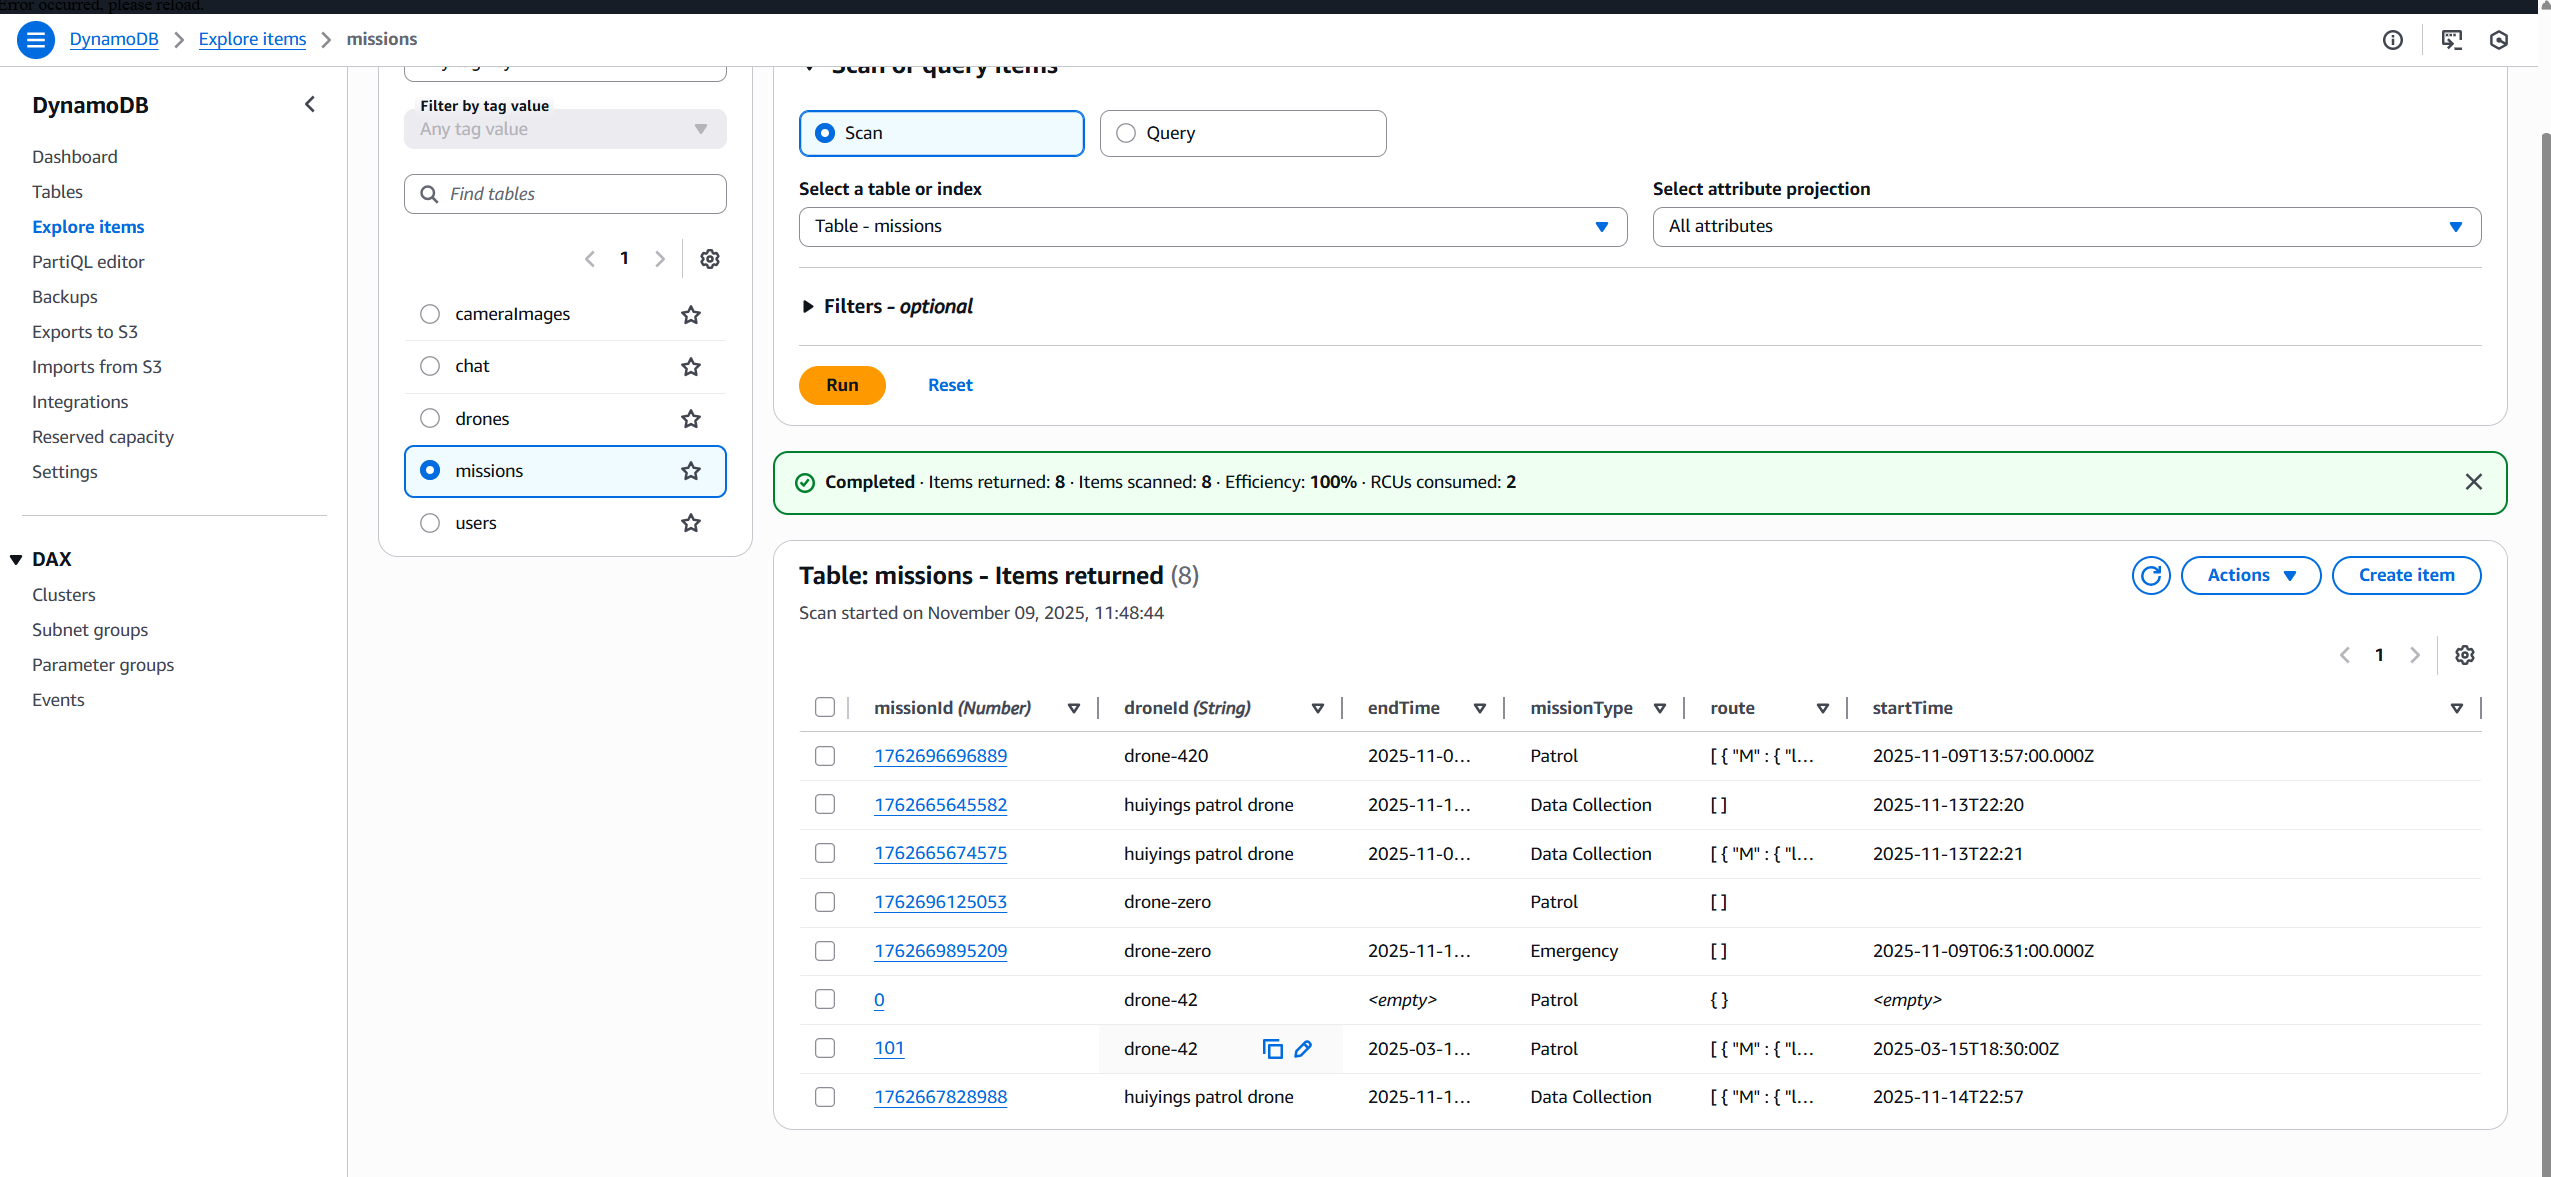Open mission item 1762669895209 link
The height and width of the screenshot is (1177, 2551).
click(940, 951)
